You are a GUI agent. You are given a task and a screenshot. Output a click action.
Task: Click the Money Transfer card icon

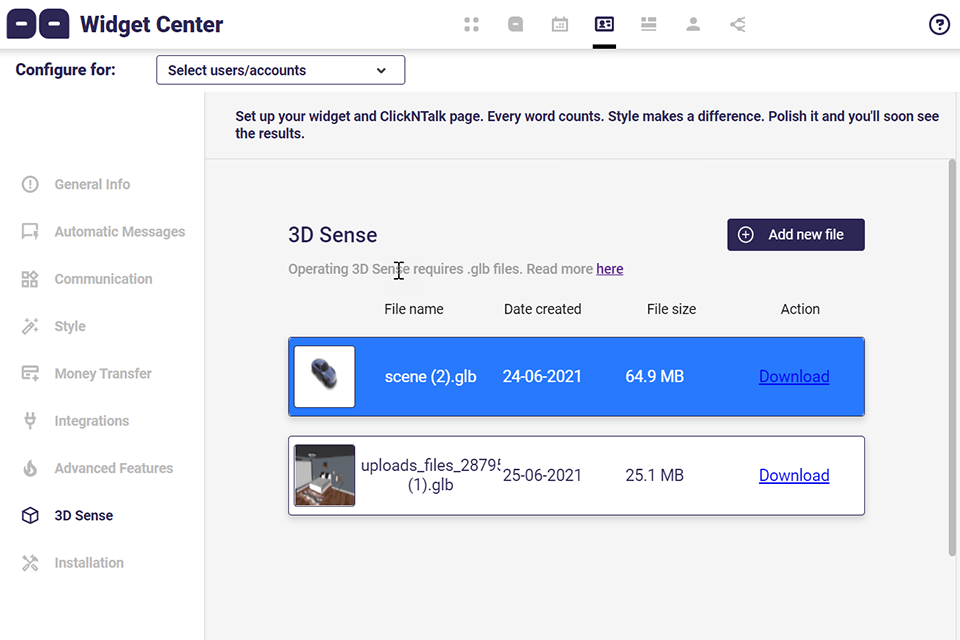tap(30, 373)
